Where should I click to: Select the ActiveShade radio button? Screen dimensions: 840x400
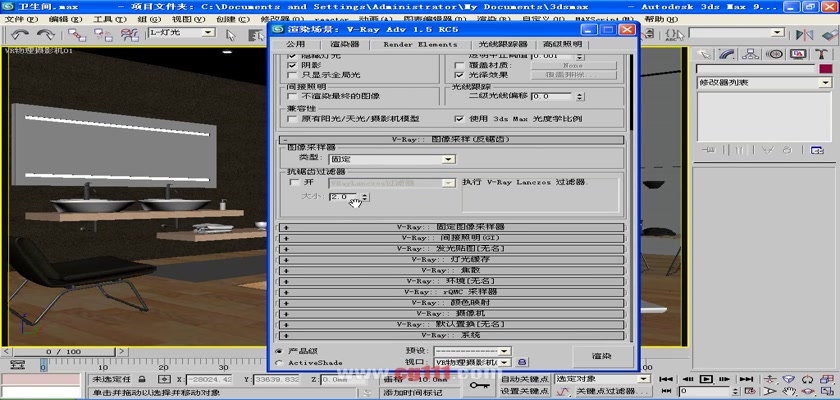click(x=279, y=363)
